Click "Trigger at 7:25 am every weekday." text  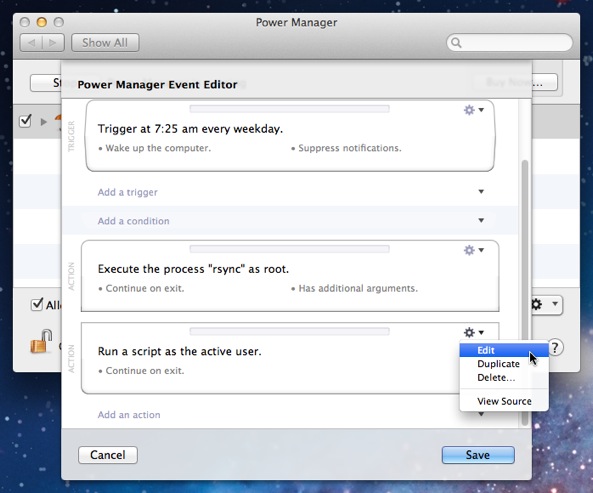[x=190, y=129]
